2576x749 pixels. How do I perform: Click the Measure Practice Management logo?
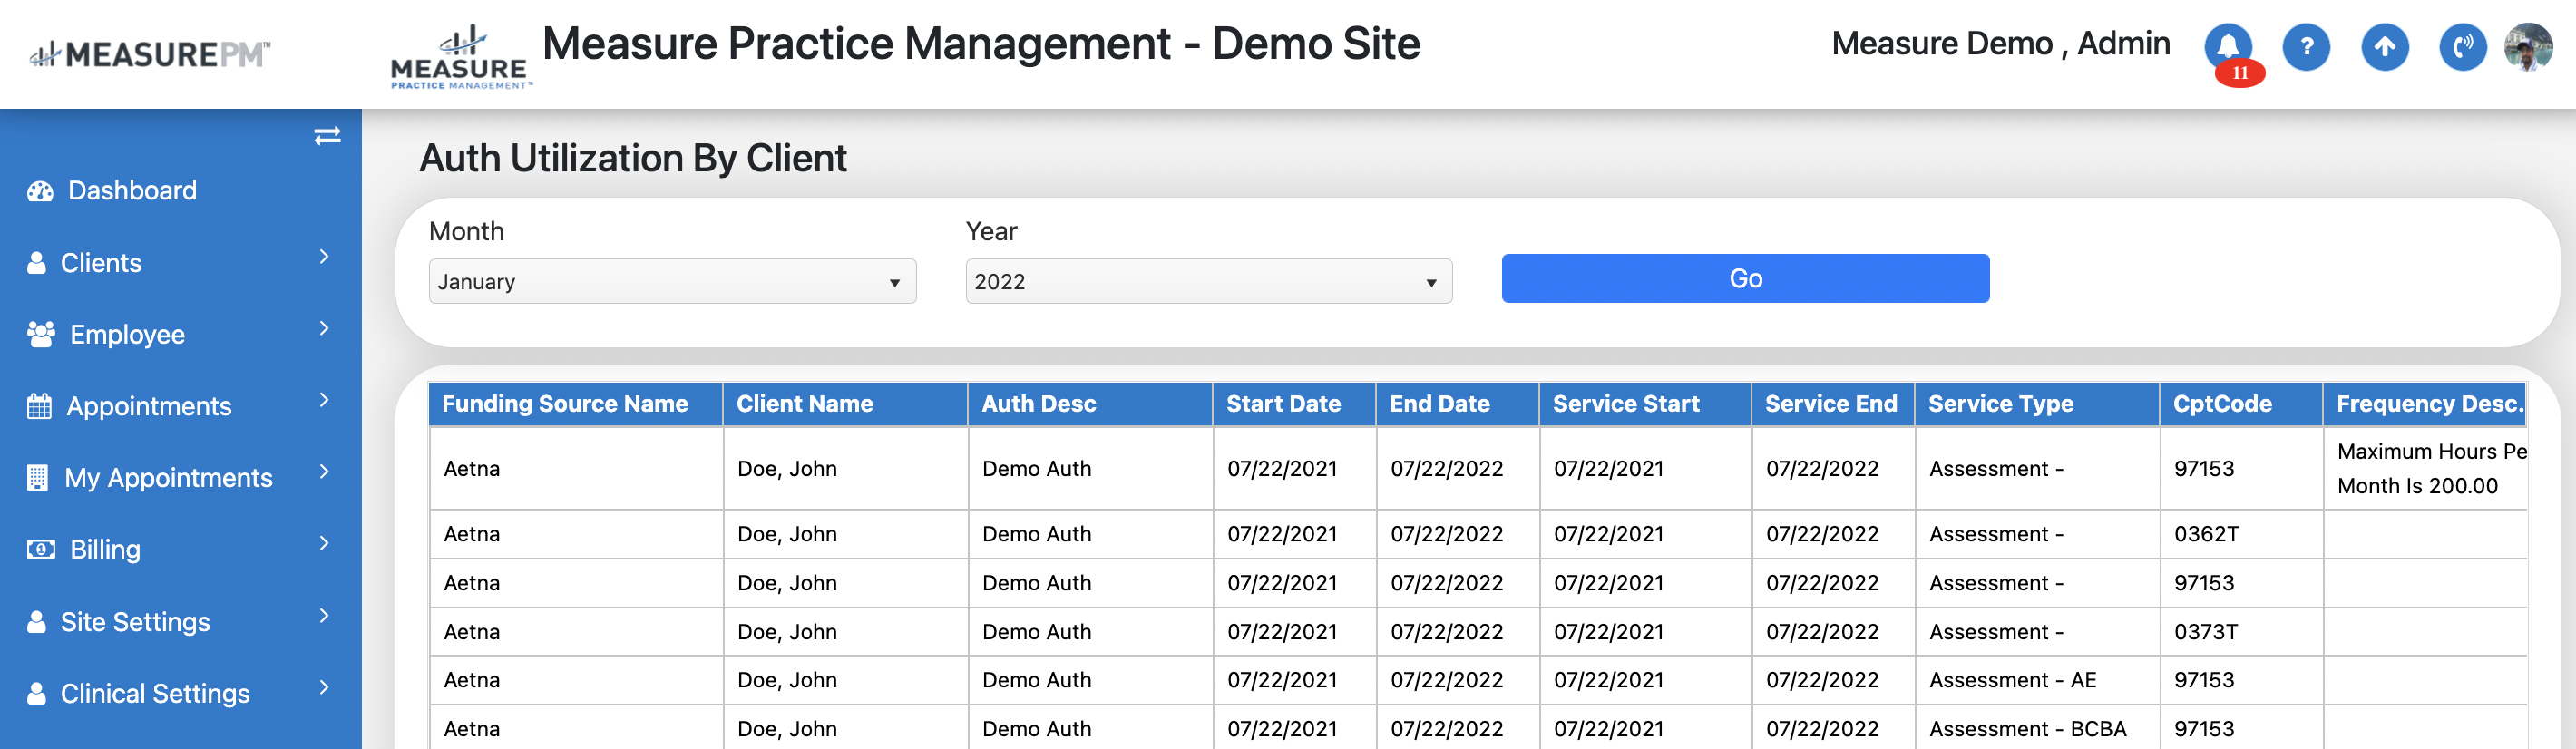(460, 56)
